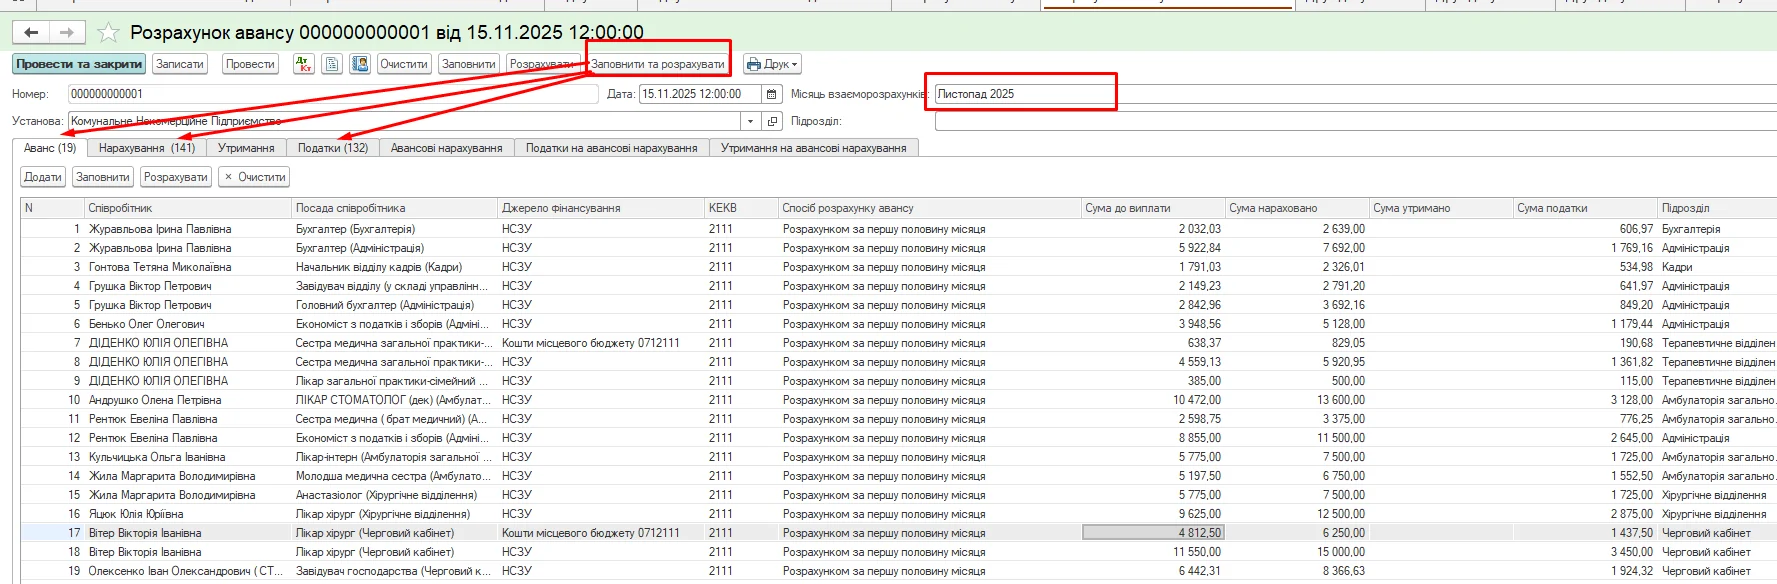Click the Спосіб розрахунку авансу column header

coord(930,208)
